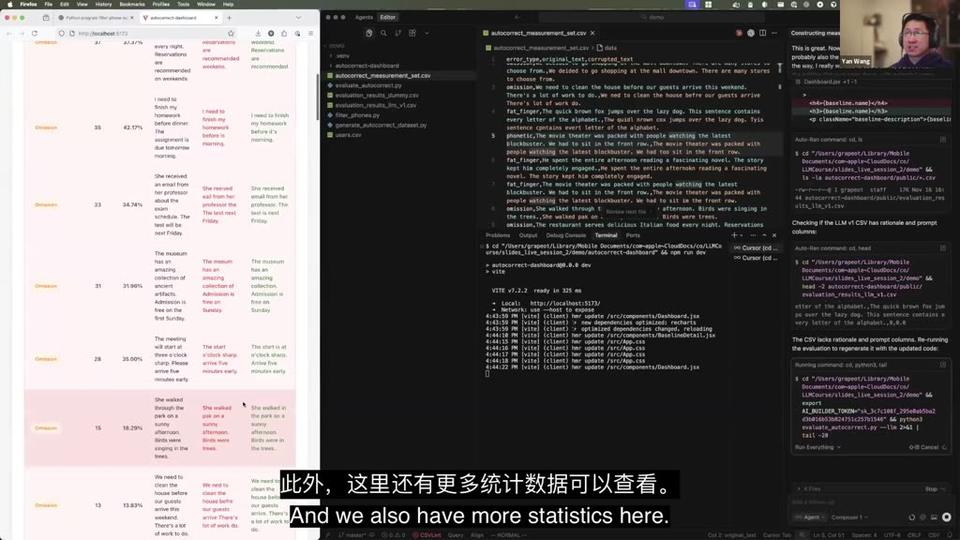960x540 pixels.
Task: Open the Firefox hamburger menu
Action: pyautogui.click(x=310, y=33)
